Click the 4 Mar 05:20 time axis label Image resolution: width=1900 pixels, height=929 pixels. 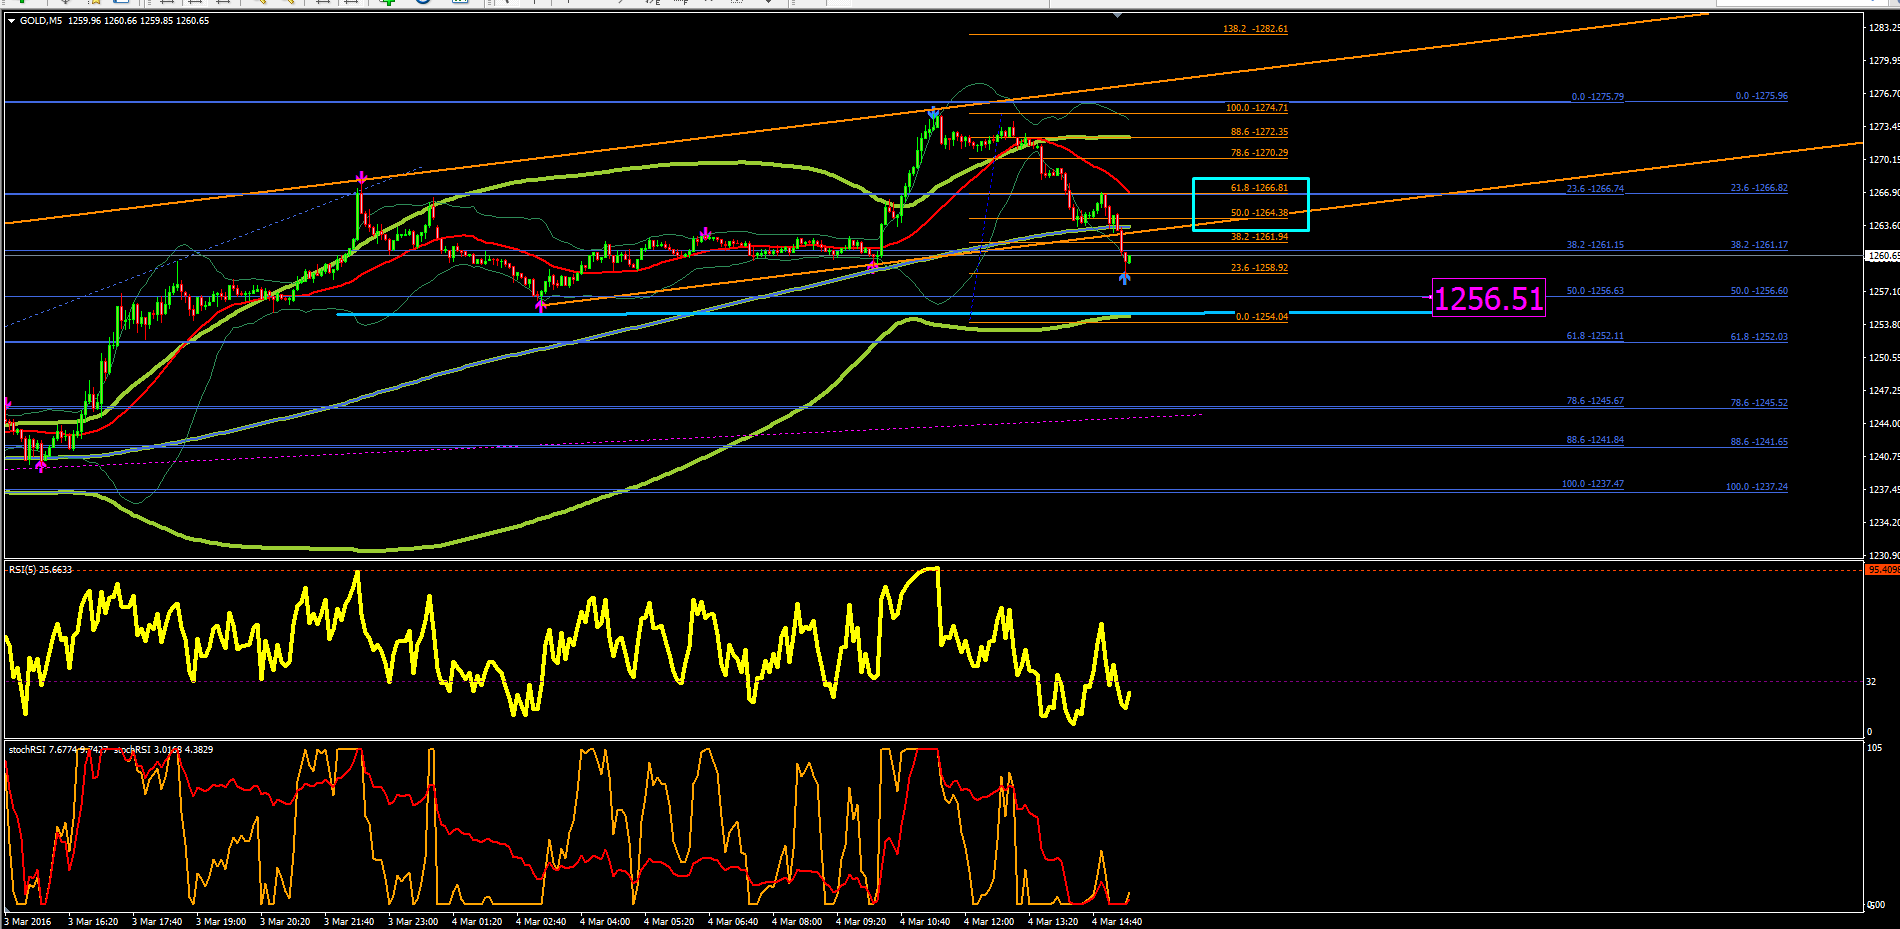[669, 922]
